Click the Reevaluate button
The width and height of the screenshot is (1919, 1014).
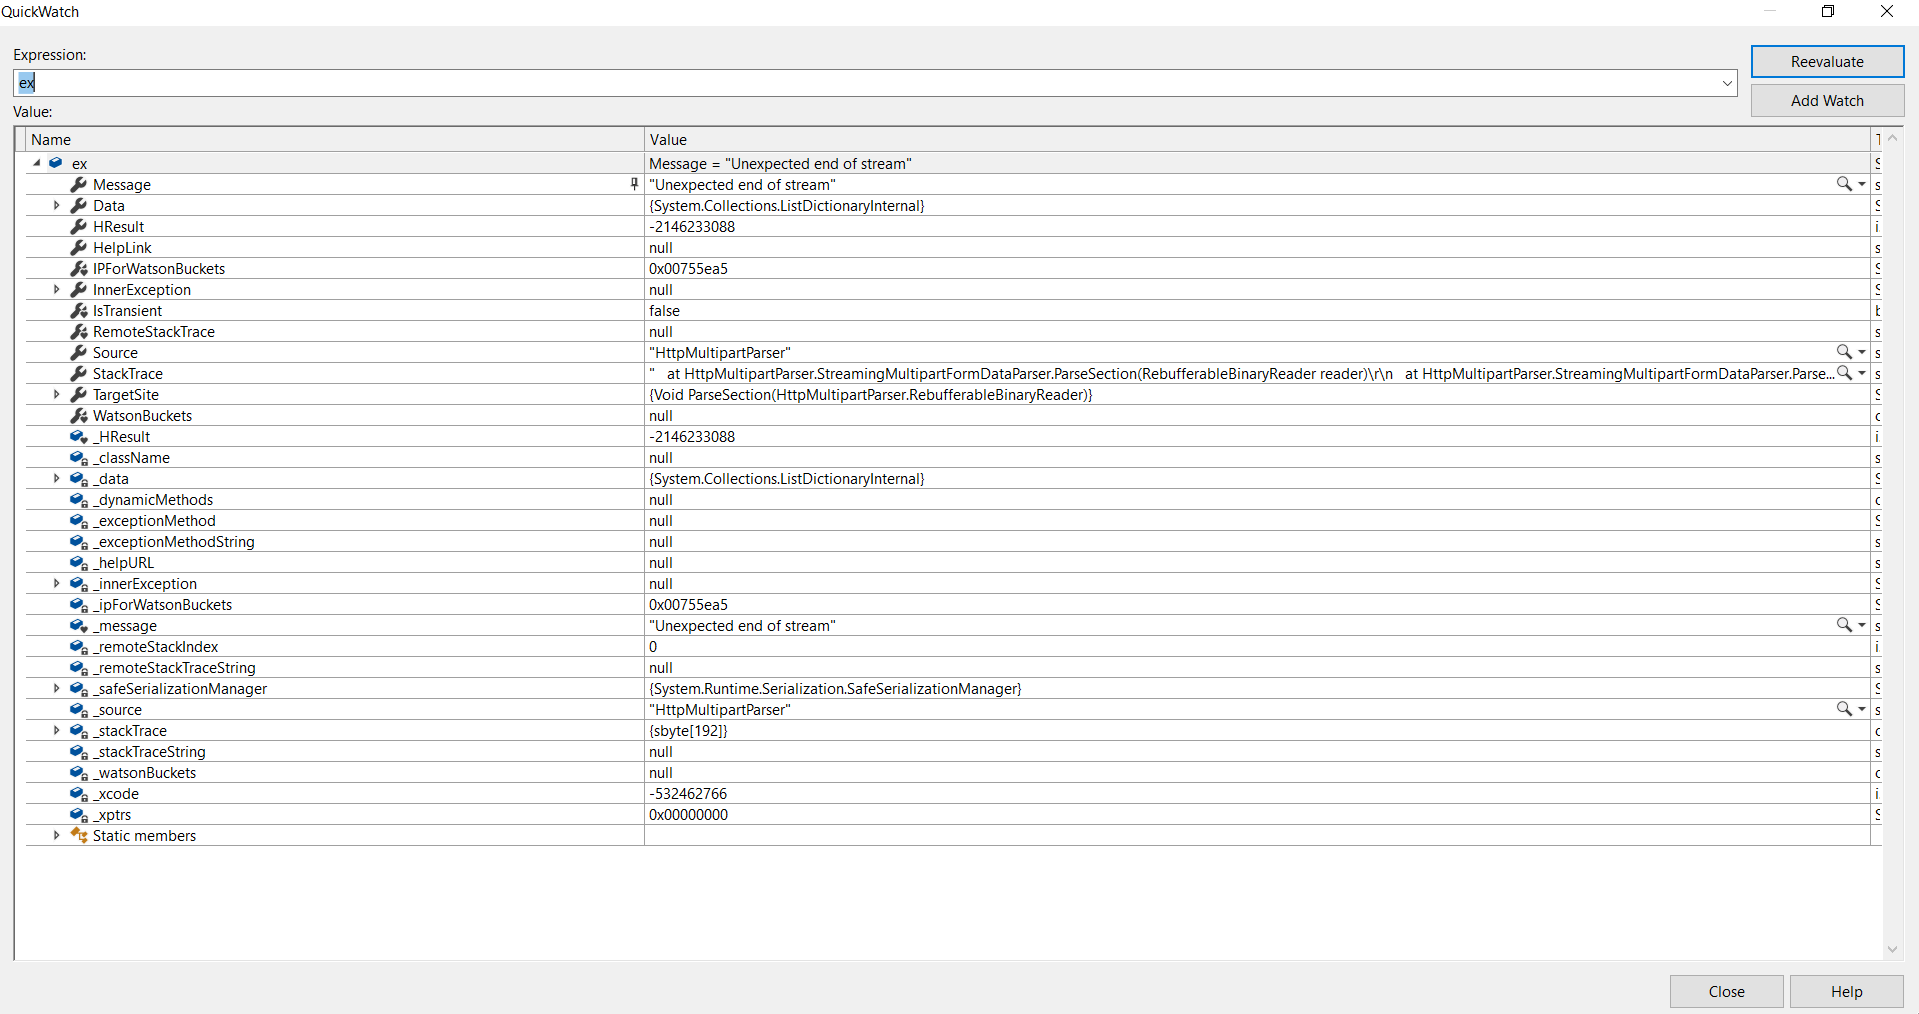coord(1827,61)
